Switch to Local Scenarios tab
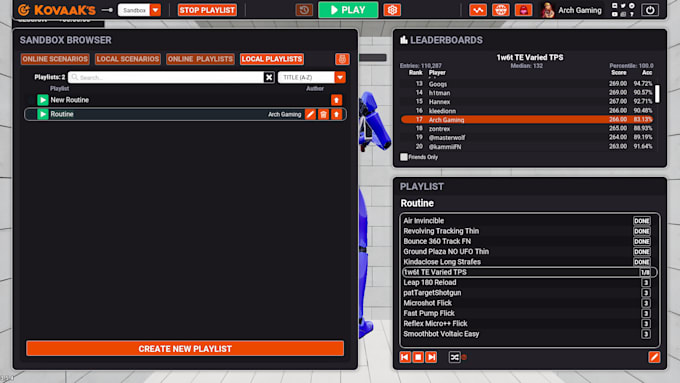 [x=128, y=59]
